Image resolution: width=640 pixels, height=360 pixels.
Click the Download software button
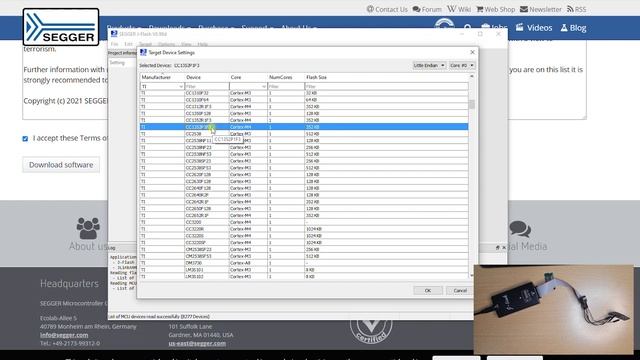coord(61,165)
